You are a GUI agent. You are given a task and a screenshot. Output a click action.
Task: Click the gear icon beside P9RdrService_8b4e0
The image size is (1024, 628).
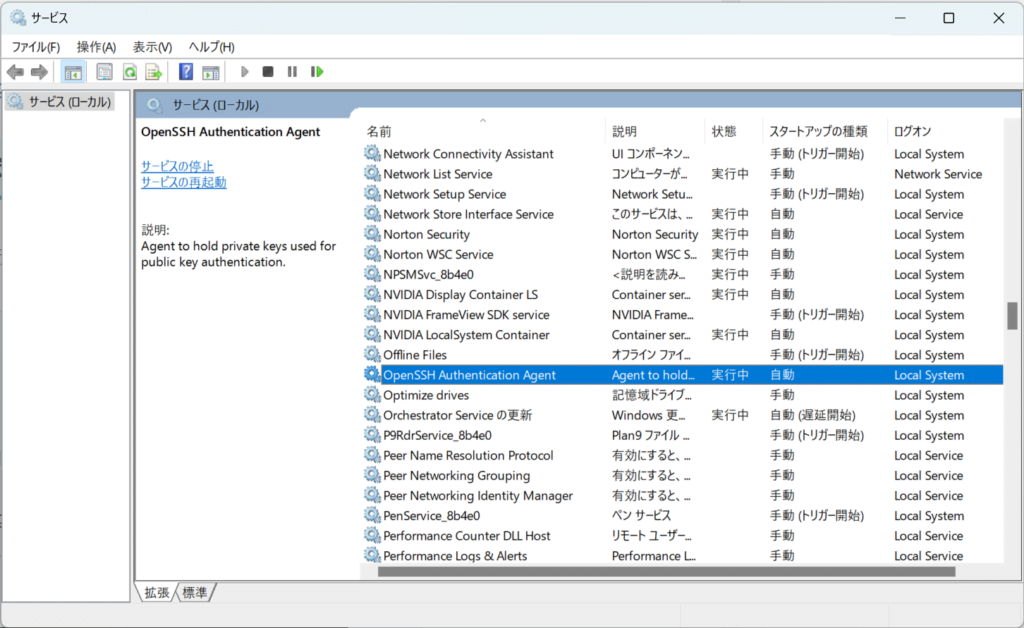pyautogui.click(x=372, y=435)
